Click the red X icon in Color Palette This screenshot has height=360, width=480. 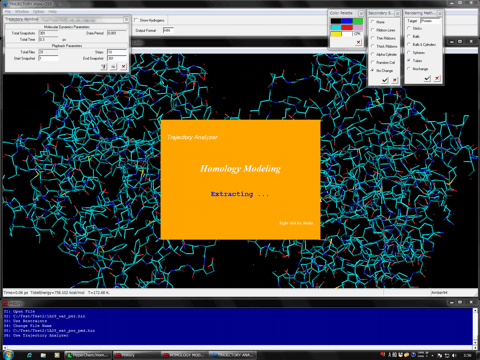point(358,42)
